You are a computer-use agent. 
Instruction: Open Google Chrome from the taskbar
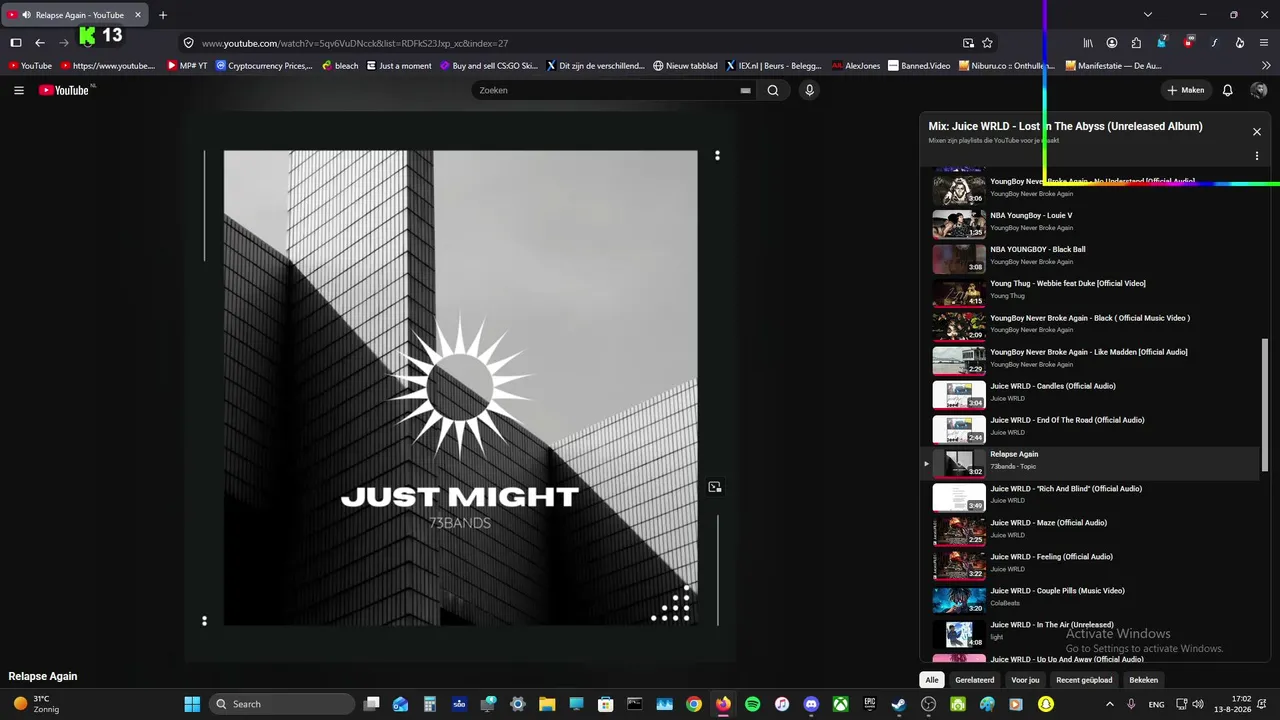point(694,704)
